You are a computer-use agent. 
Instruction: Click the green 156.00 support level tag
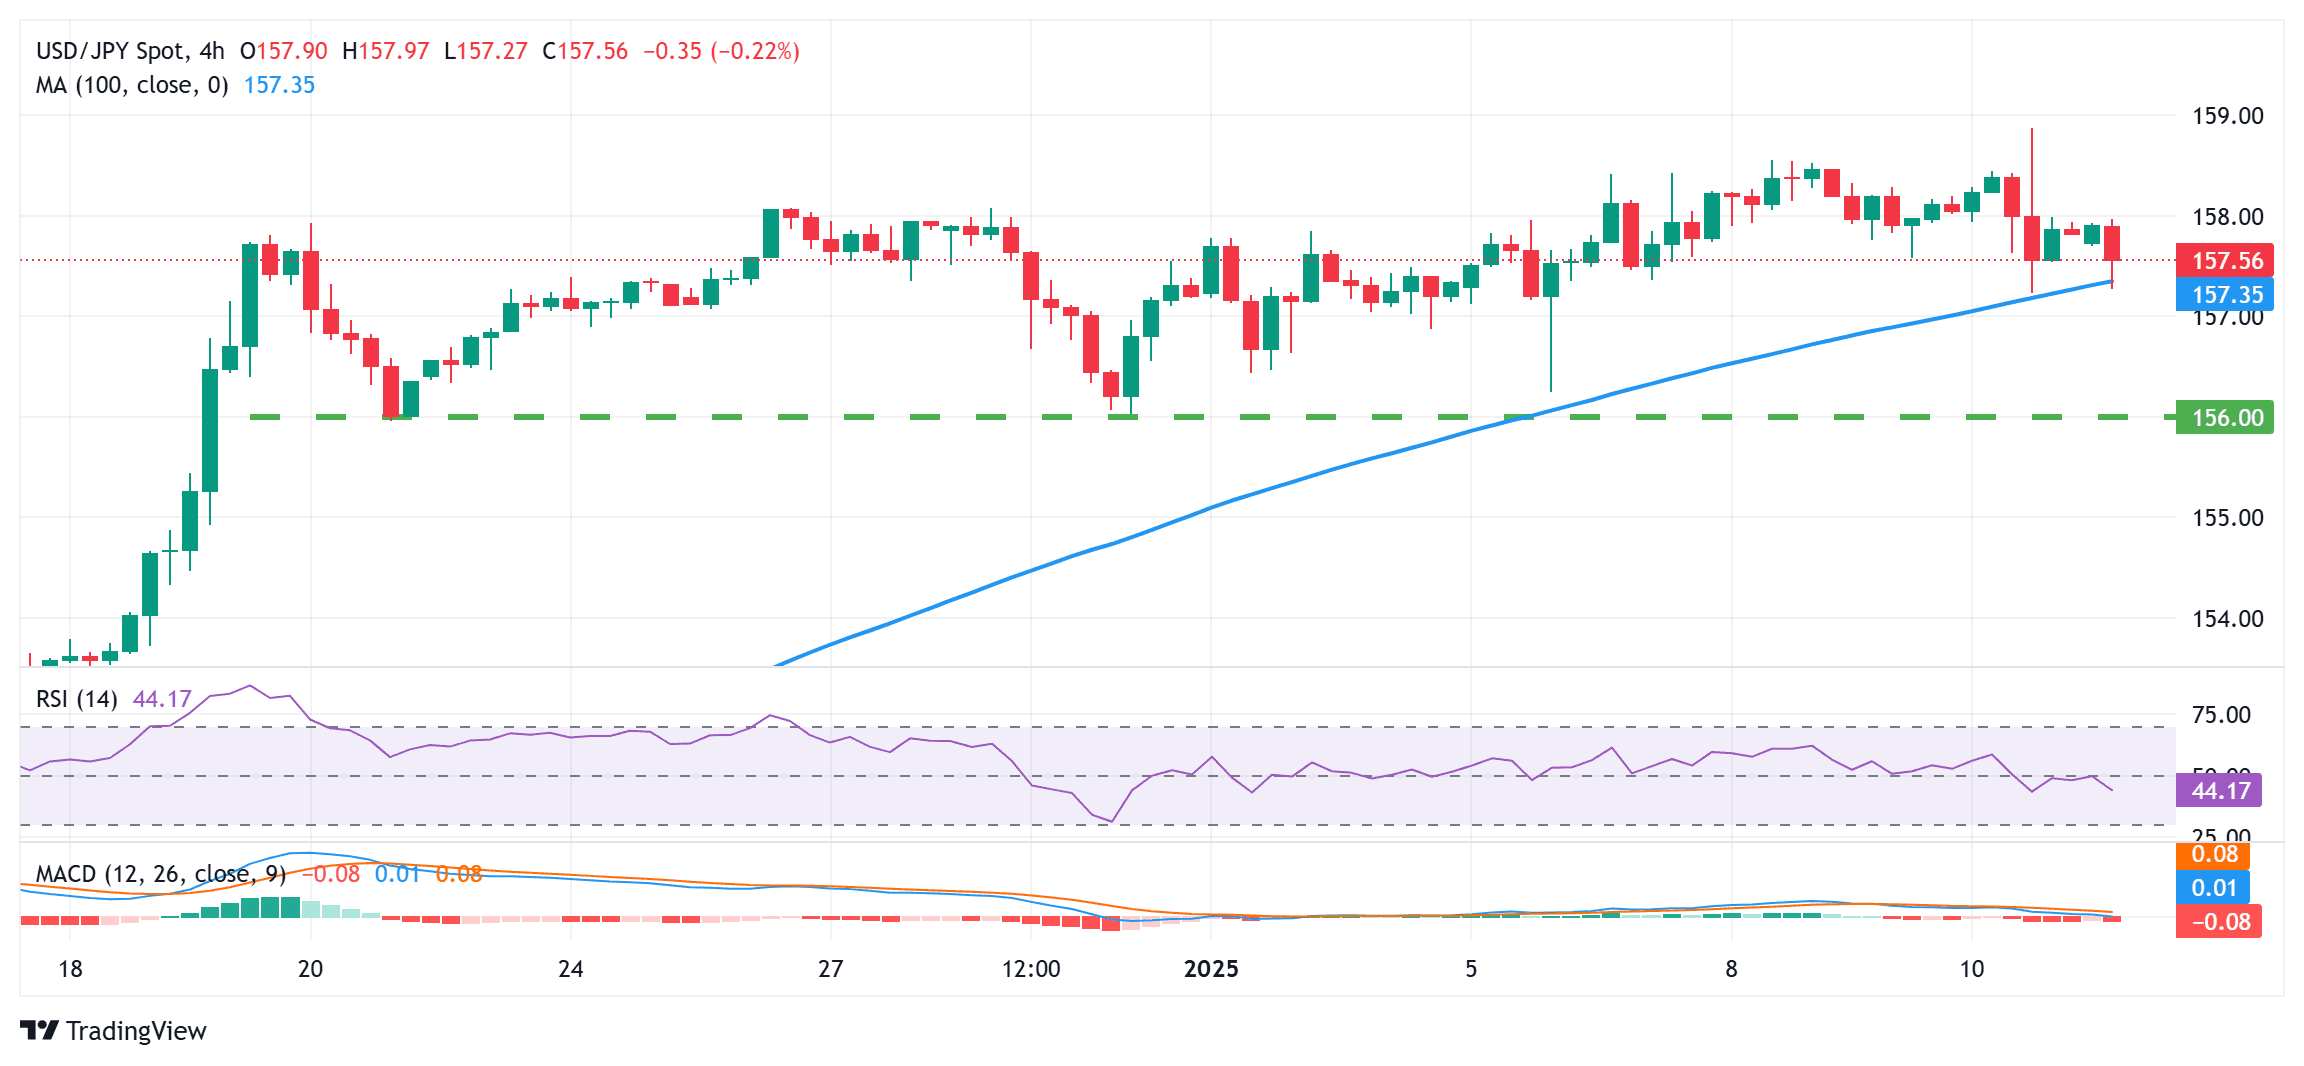pyautogui.click(x=2225, y=417)
